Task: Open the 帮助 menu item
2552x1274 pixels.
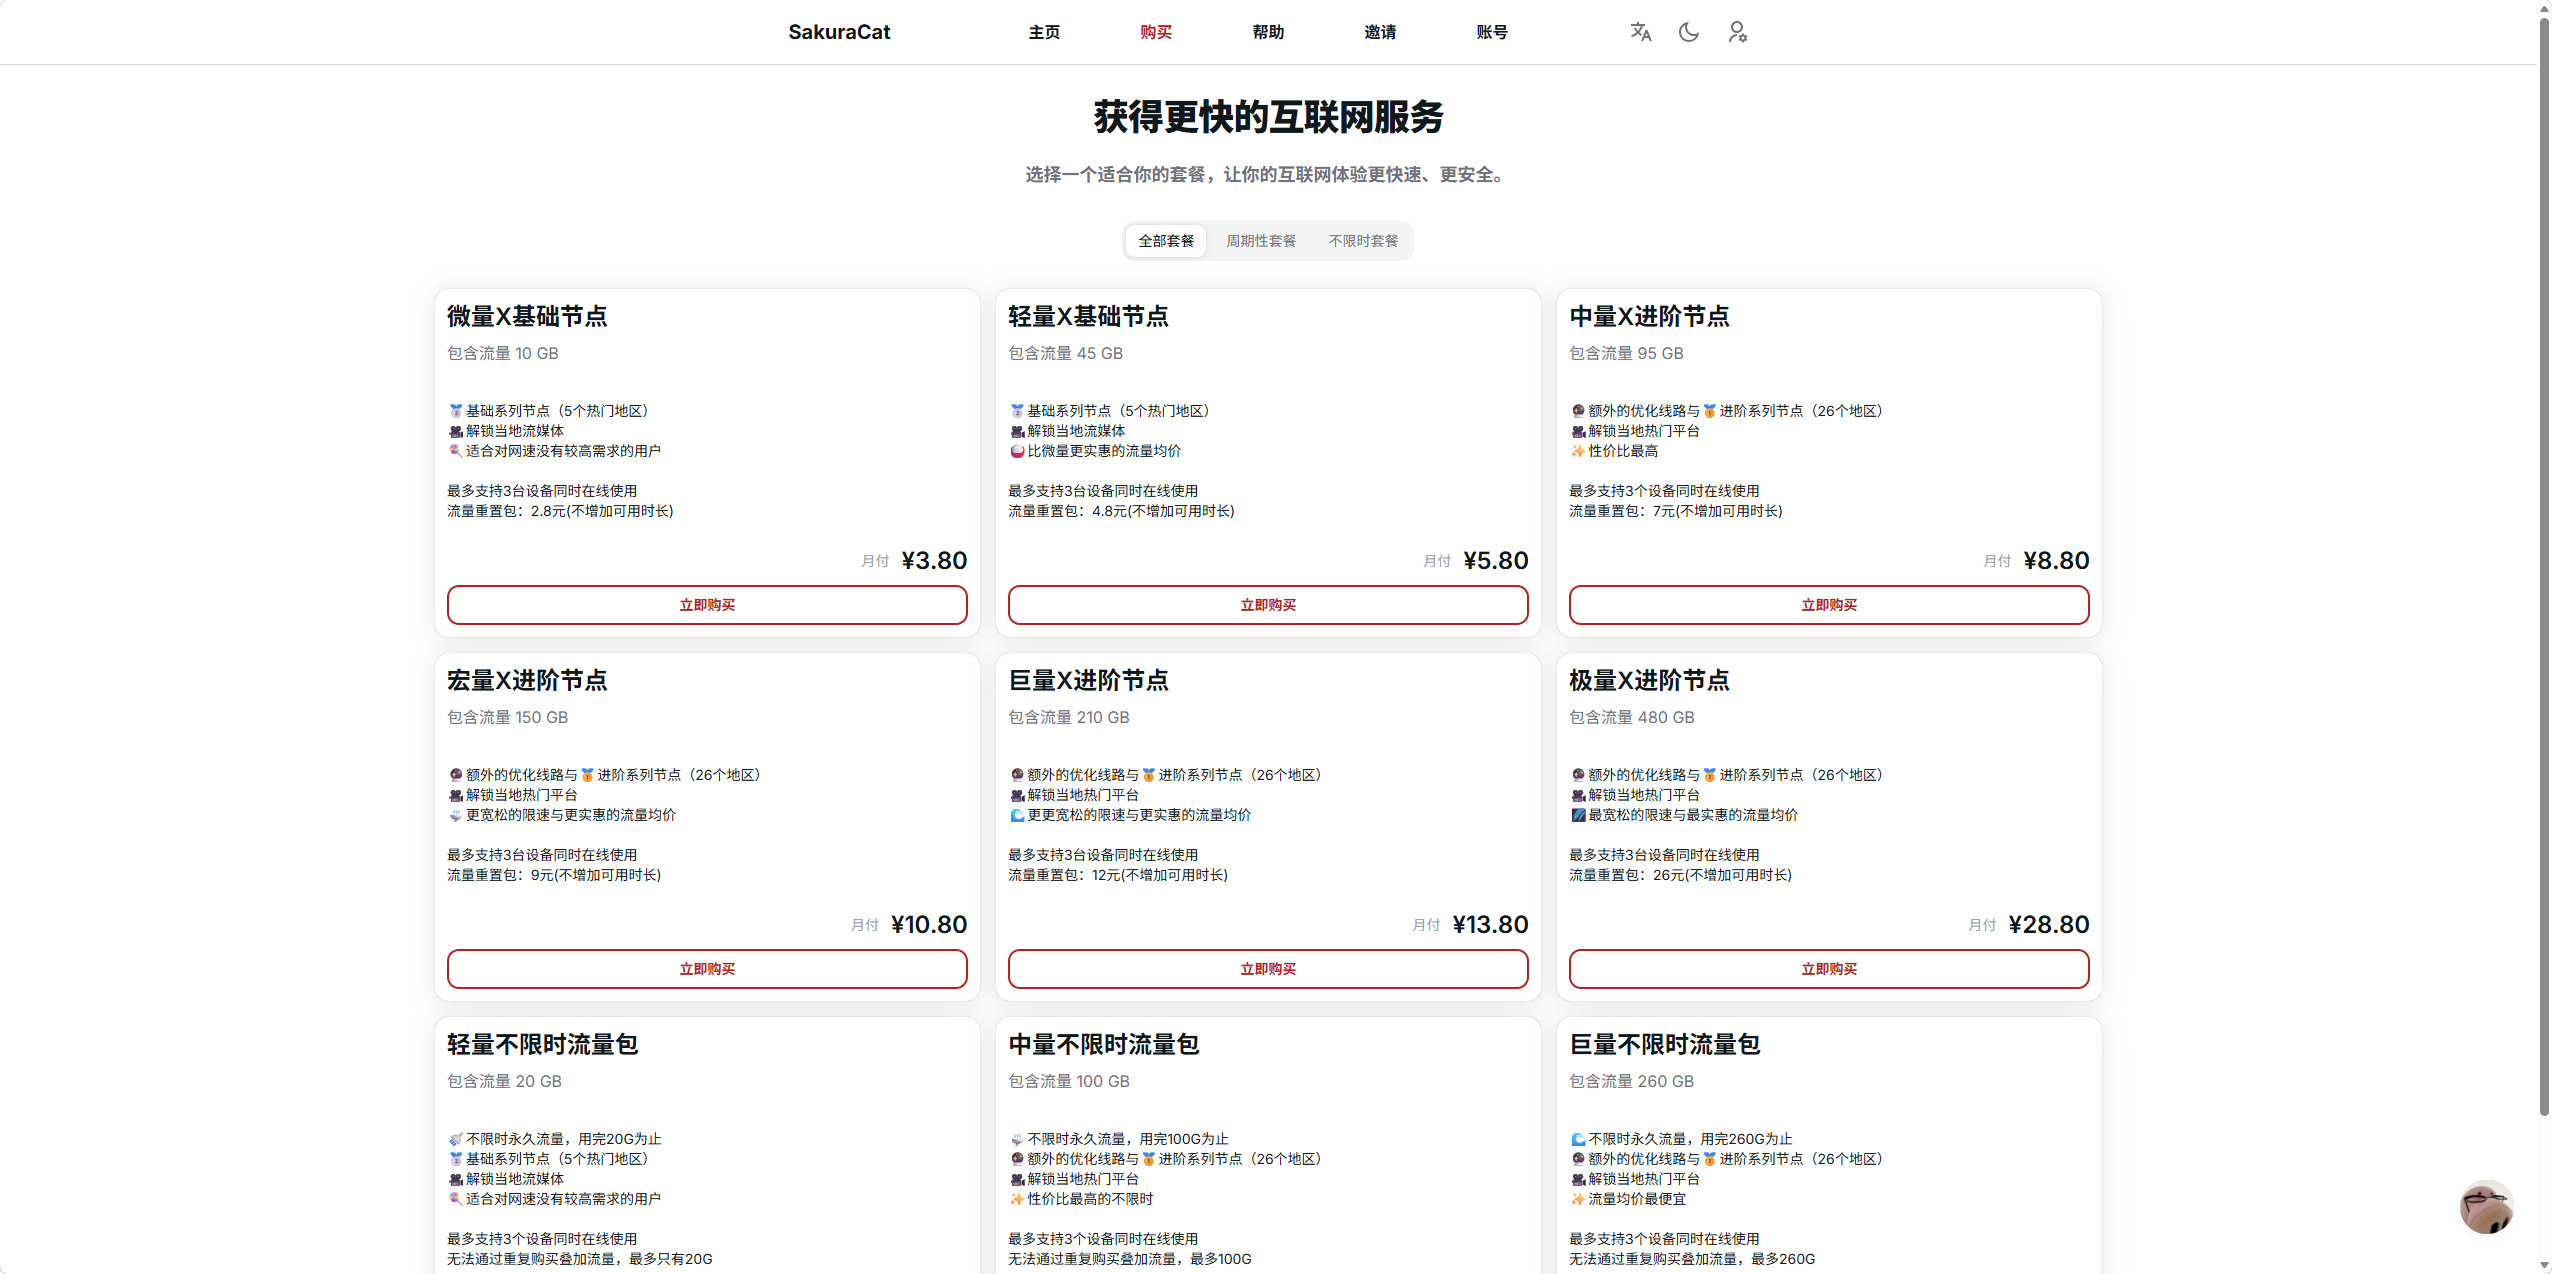Action: tap(1268, 32)
